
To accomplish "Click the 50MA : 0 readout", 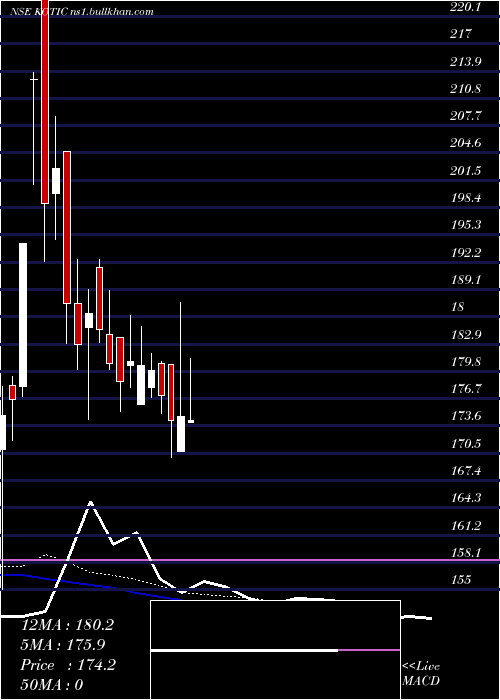I will pos(52,684).
